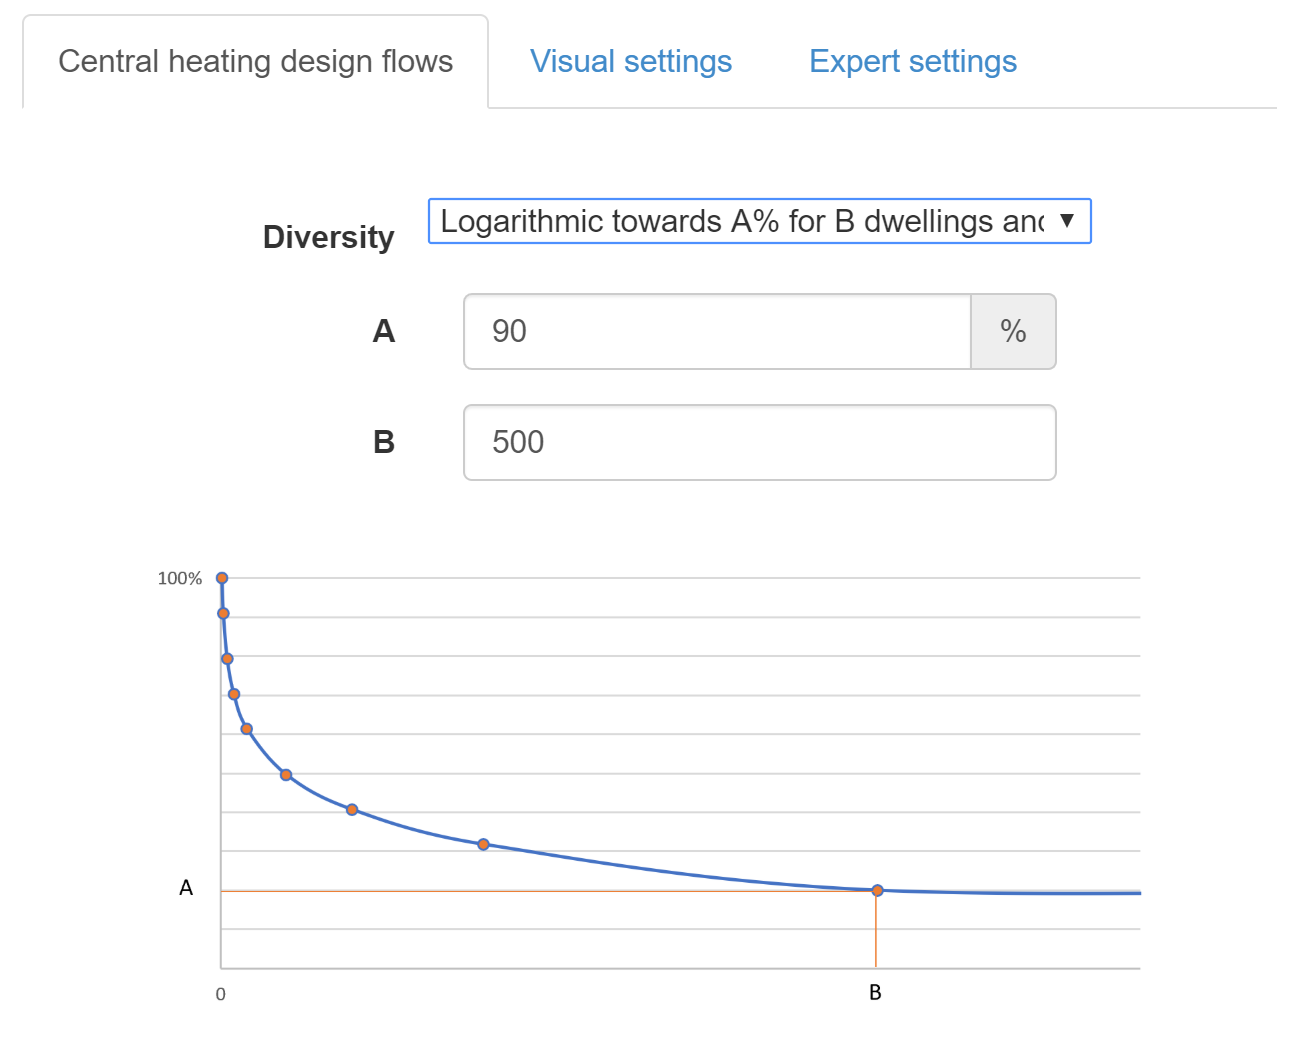Select the second data point from top

pyautogui.click(x=223, y=614)
